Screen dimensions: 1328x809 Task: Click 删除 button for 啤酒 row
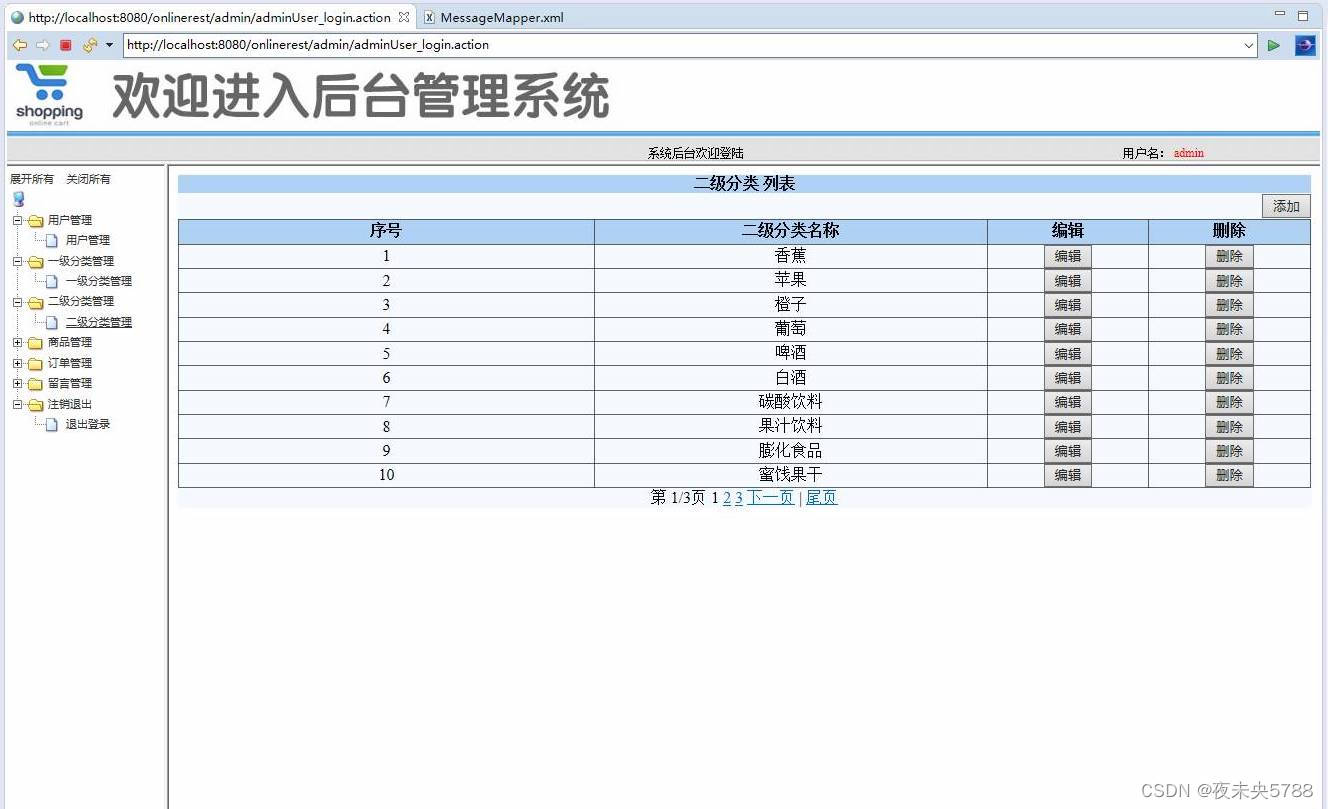click(1229, 354)
